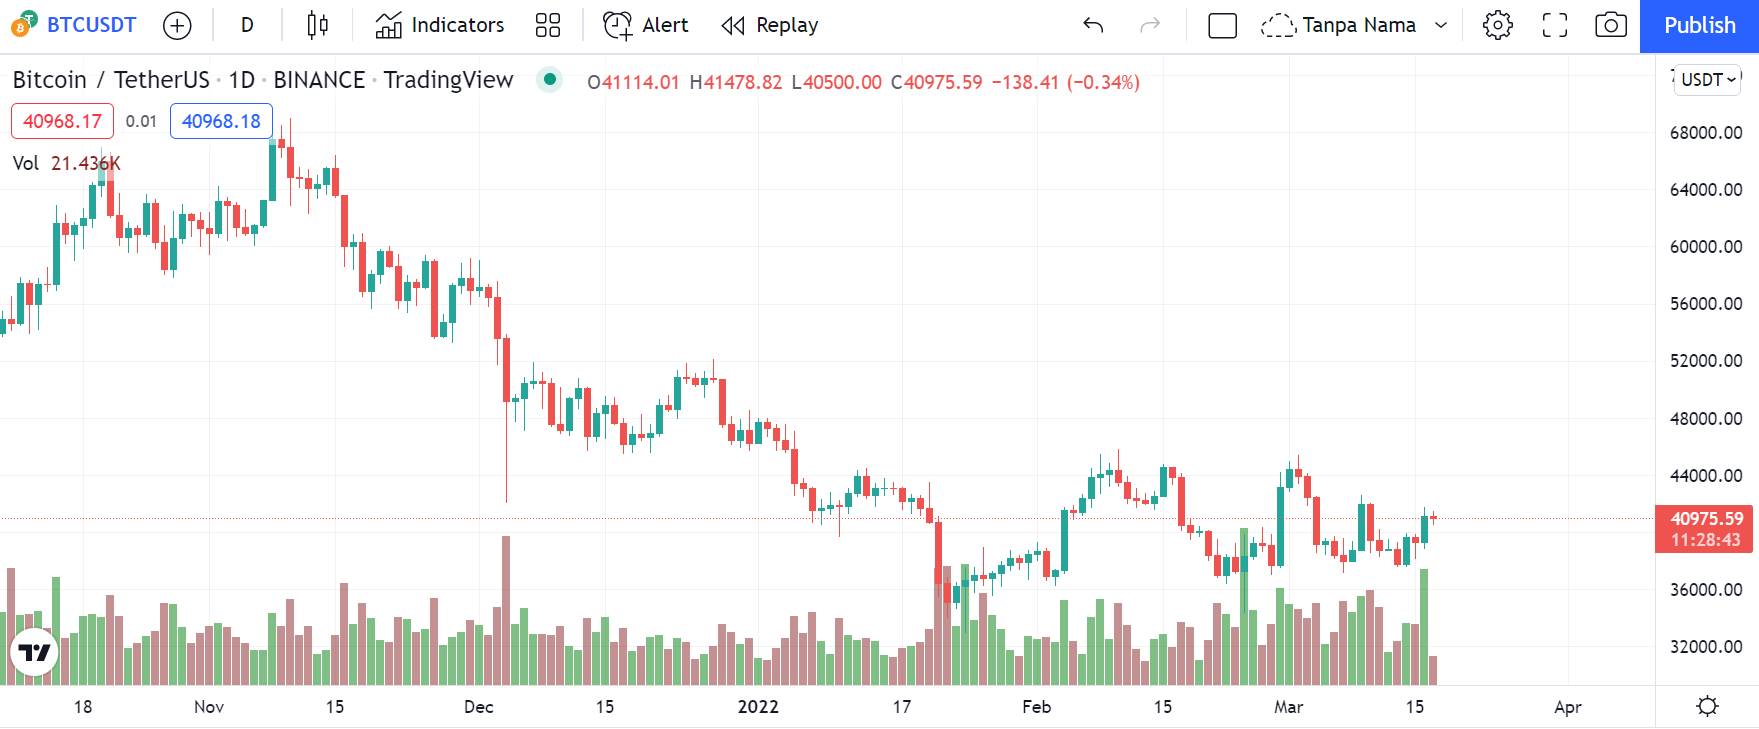Open chart settings gear icon
Viewport: 1759px width, 729px height.
(x=1497, y=25)
